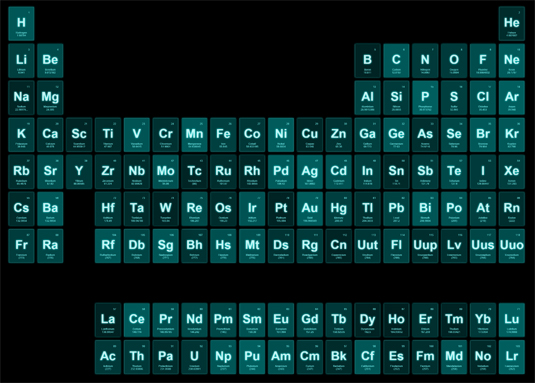535x383 pixels.
Task: Click the Fluorine (F) tile
Action: pos(483,61)
